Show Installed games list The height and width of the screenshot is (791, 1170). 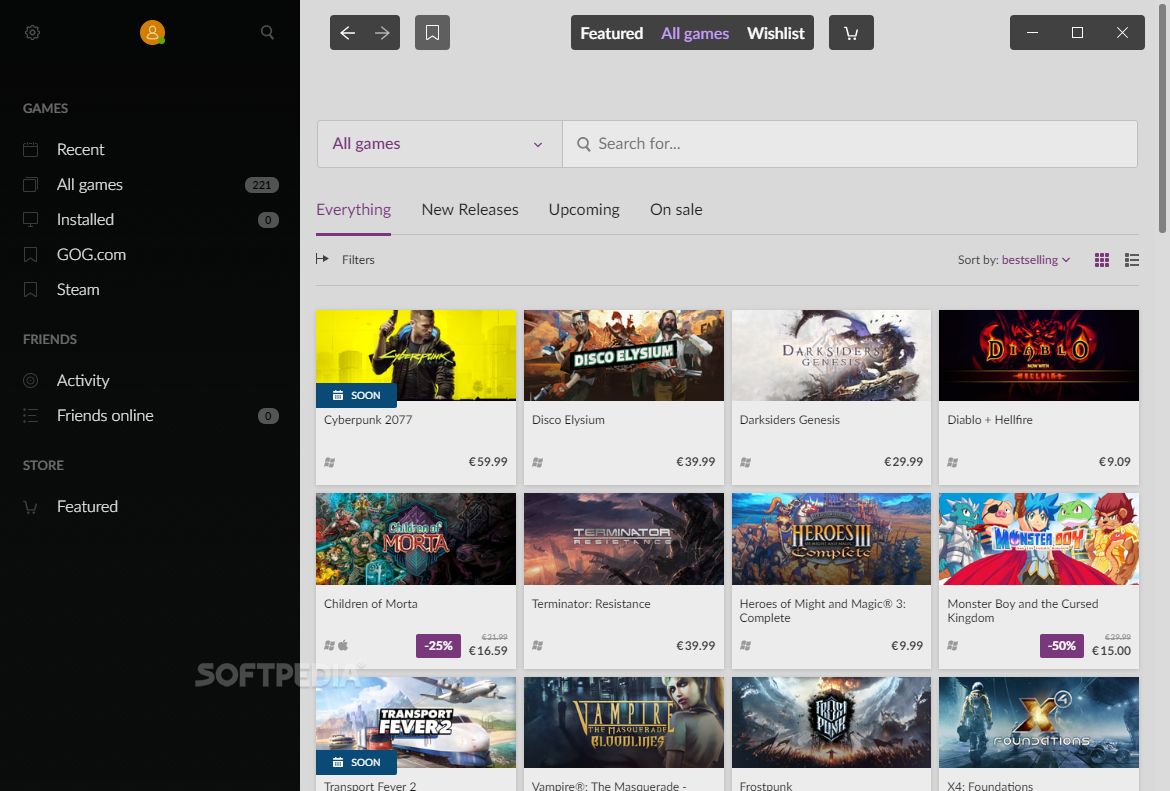(x=150, y=219)
